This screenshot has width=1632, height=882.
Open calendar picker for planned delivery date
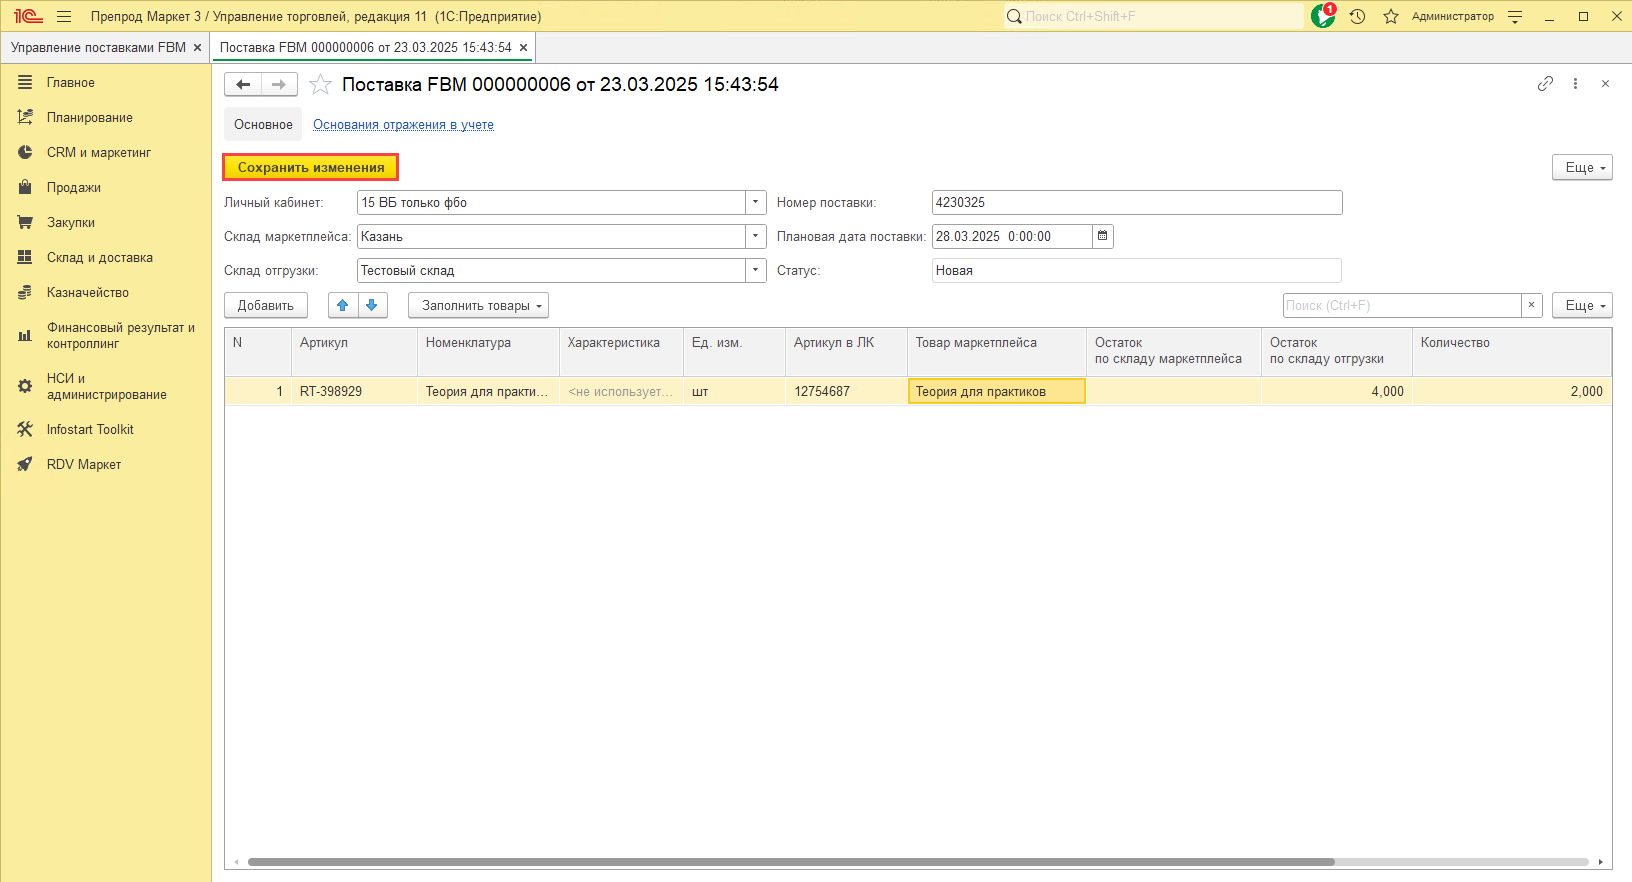1103,237
